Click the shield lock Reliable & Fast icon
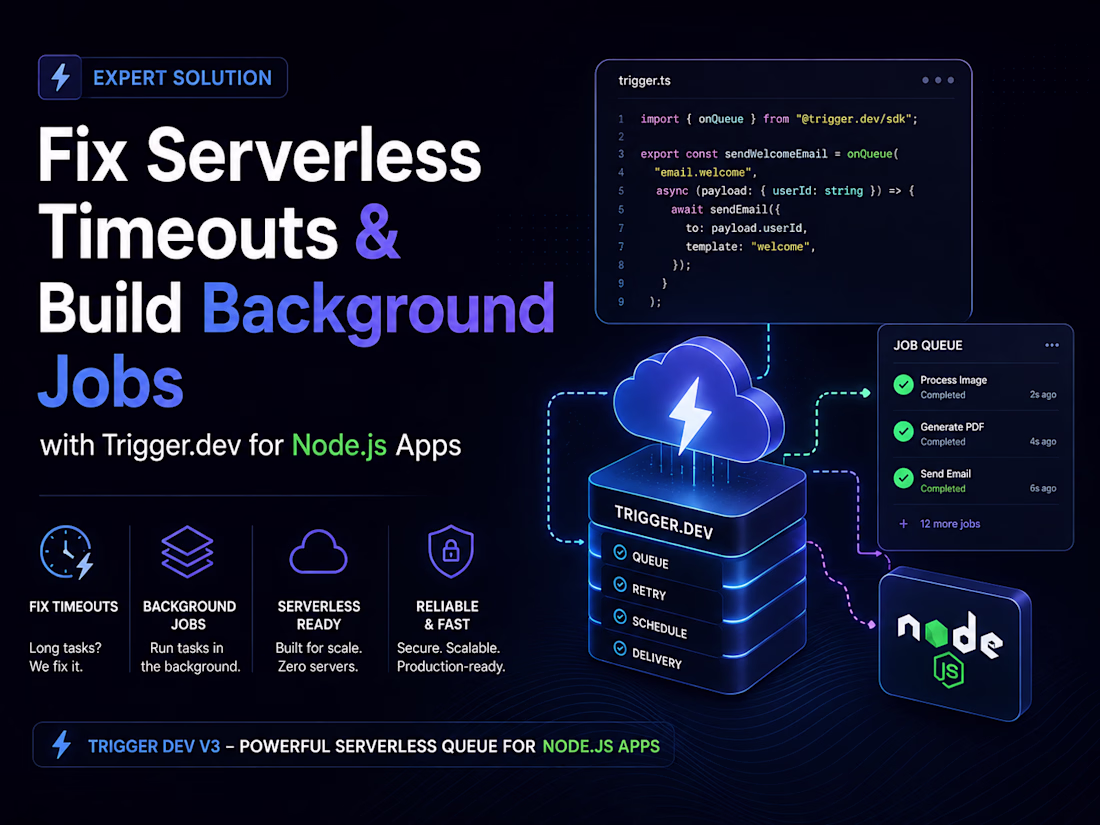The height and width of the screenshot is (825, 1100). (450, 551)
